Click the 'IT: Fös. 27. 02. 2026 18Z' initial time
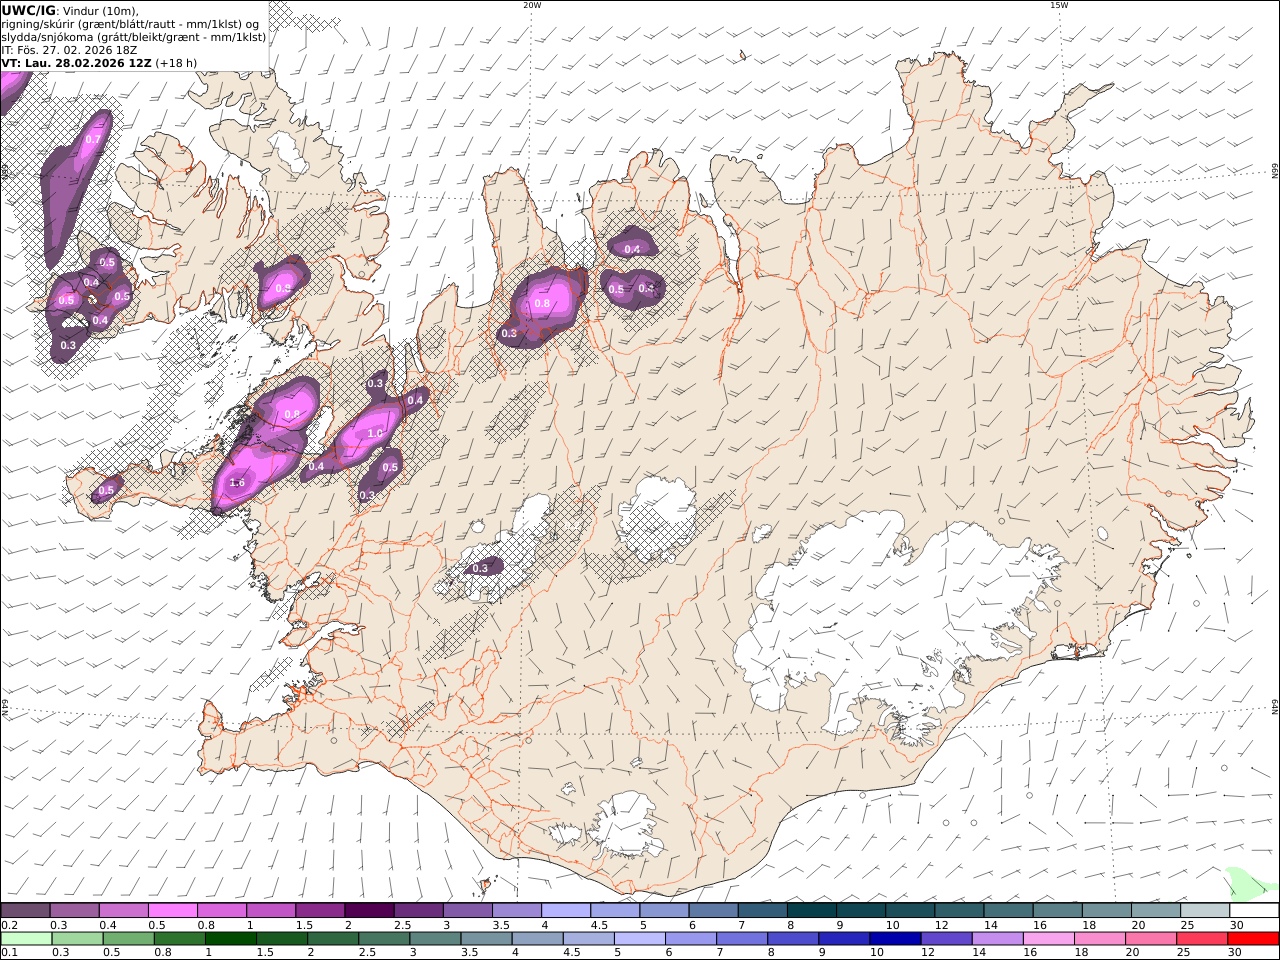The height and width of the screenshot is (960, 1280). 69,50
